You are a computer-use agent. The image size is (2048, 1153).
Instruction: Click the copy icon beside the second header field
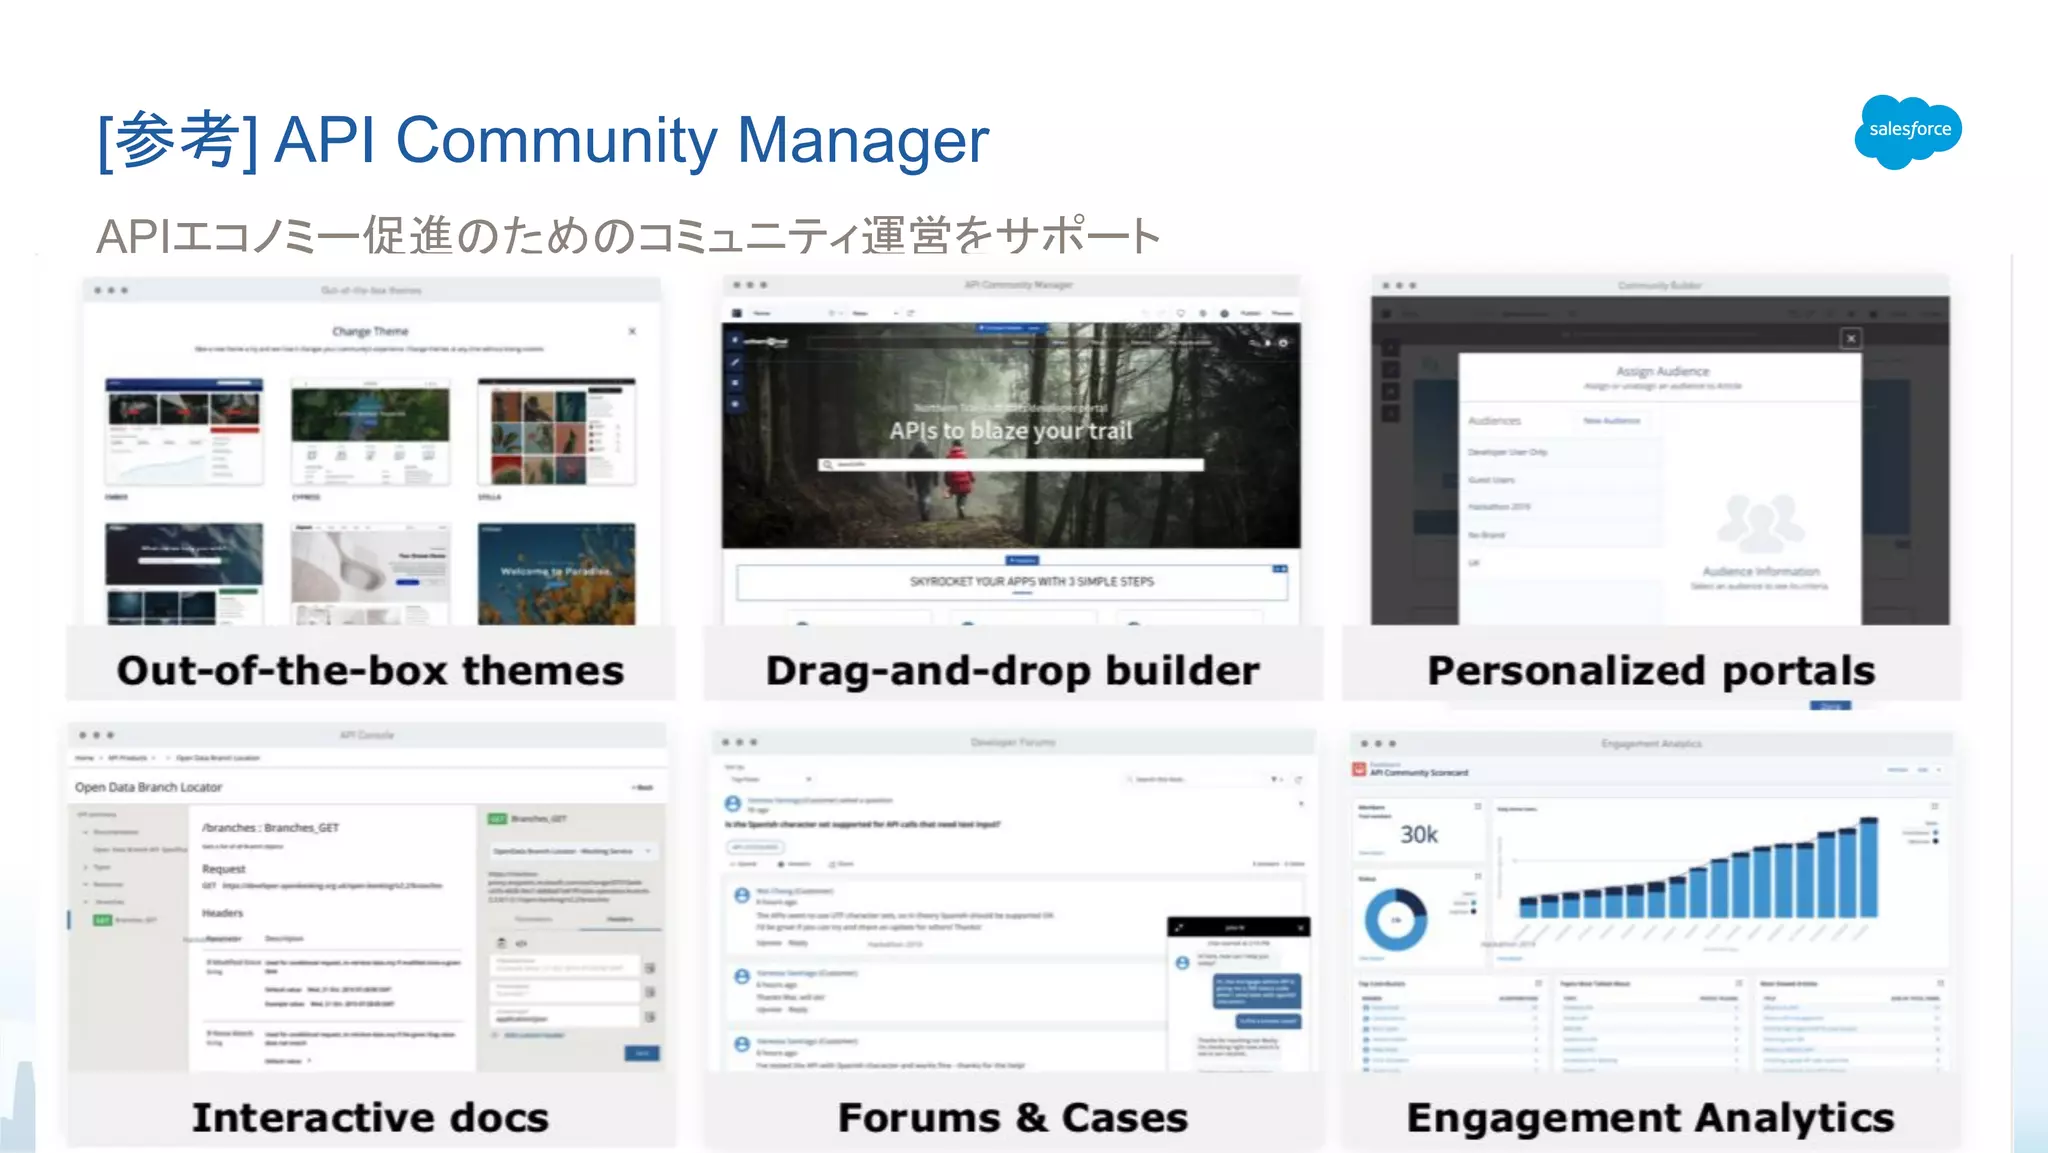650,992
